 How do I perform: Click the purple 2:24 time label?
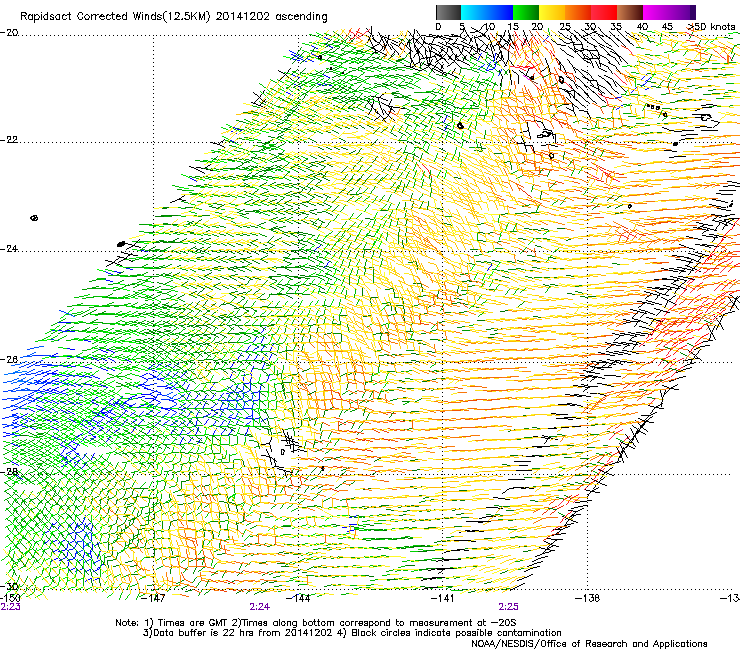click(x=260, y=607)
